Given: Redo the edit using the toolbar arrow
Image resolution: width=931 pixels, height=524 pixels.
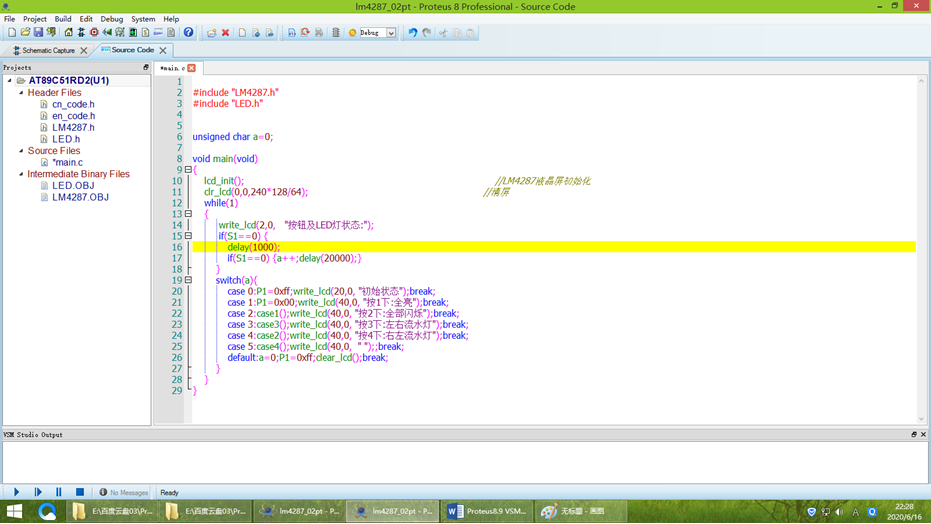Looking at the screenshot, I should coord(426,33).
